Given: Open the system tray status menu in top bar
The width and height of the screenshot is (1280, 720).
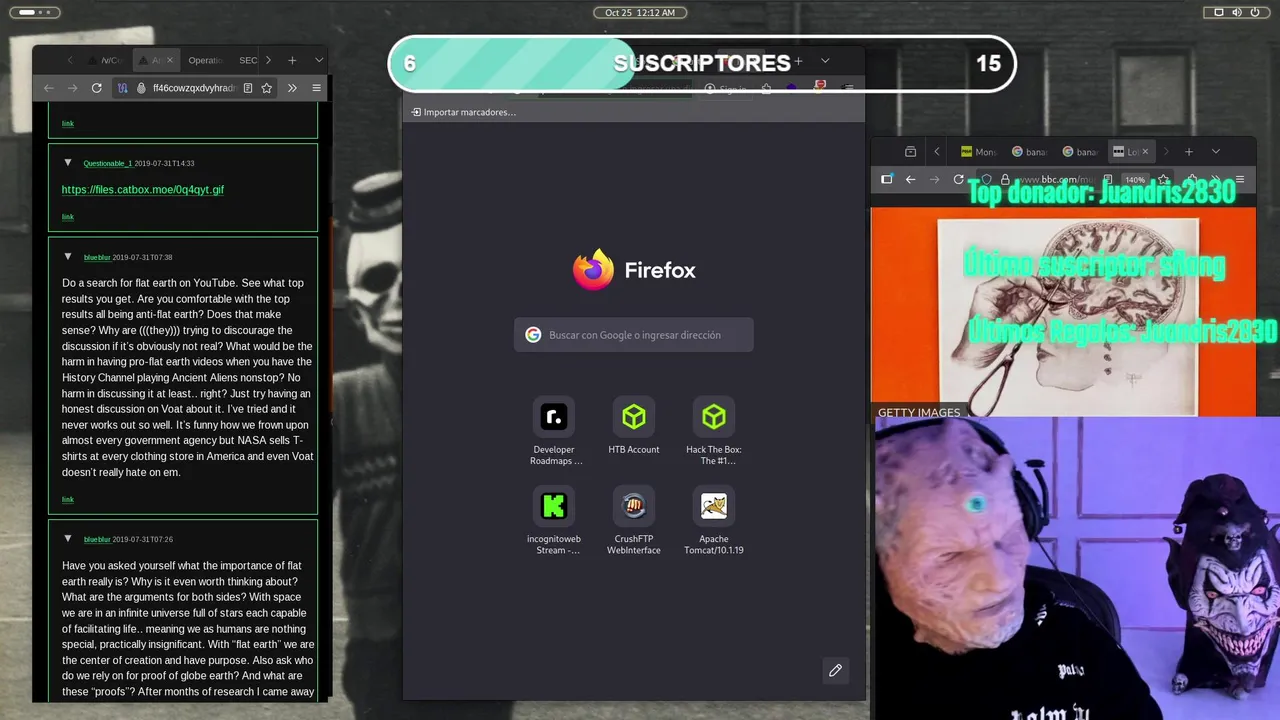Looking at the screenshot, I should tap(1237, 13).
